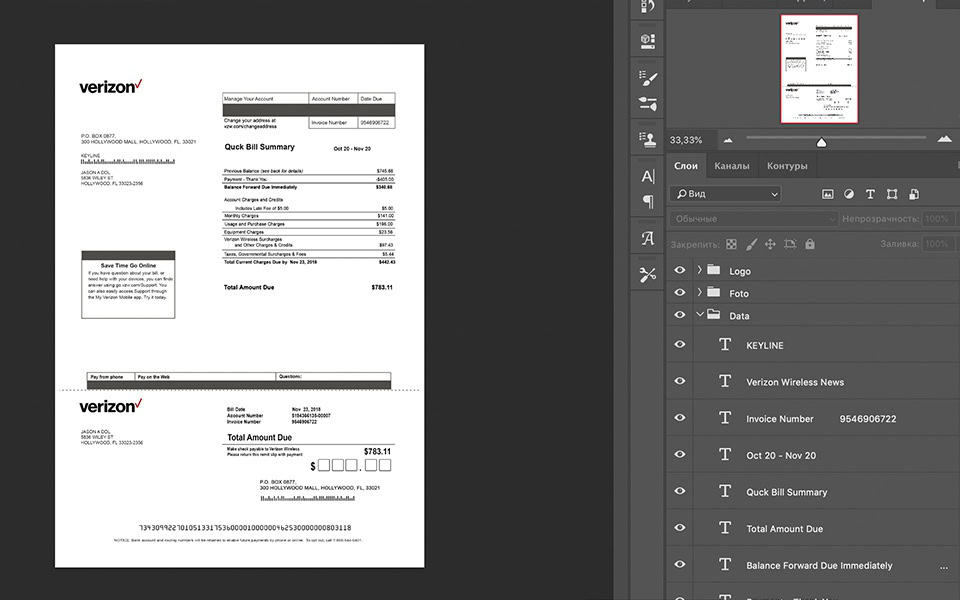Click the 33,33% zoom field

(x=686, y=140)
